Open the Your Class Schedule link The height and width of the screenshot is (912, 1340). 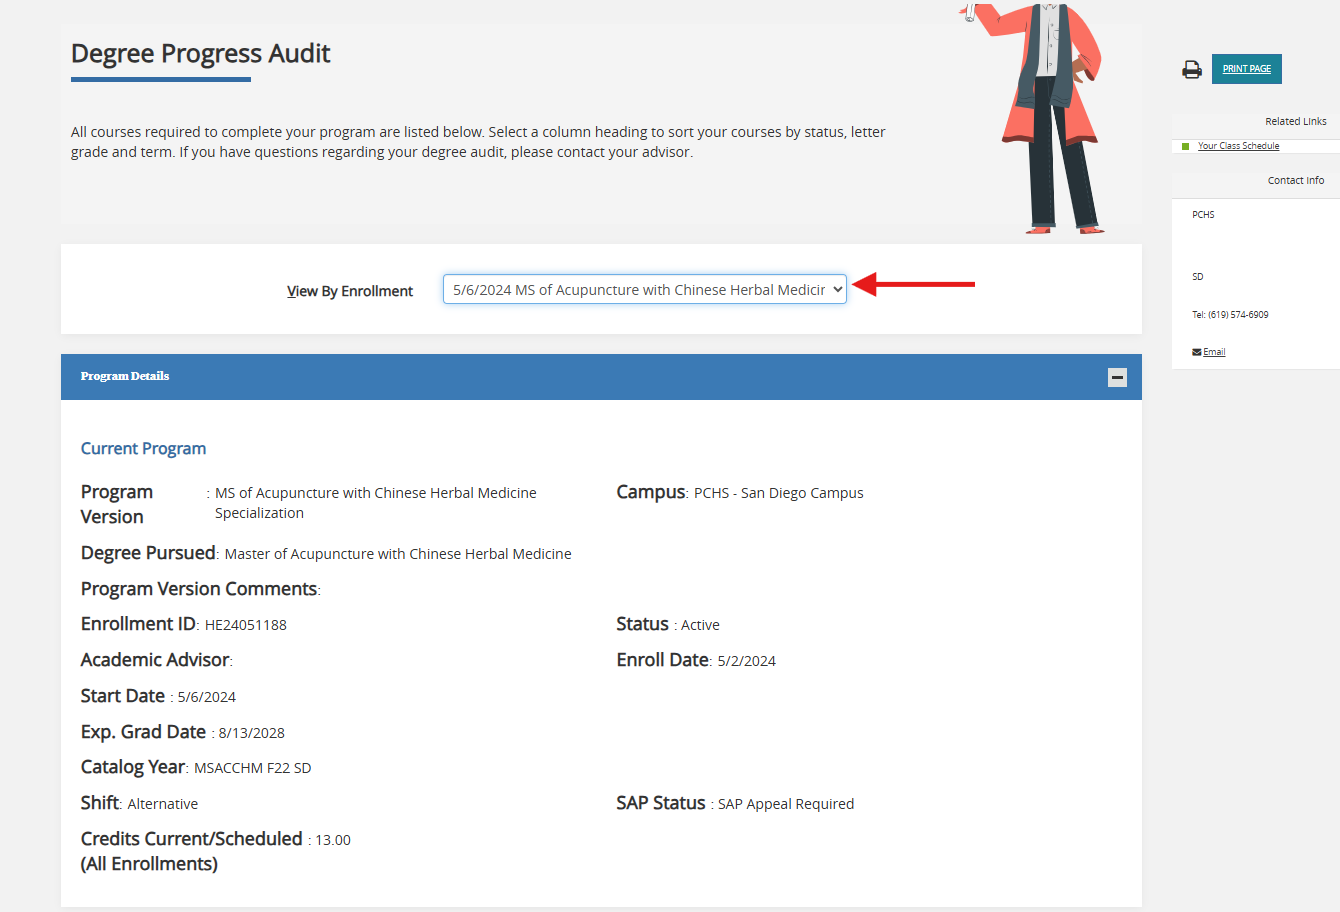[x=1238, y=146]
